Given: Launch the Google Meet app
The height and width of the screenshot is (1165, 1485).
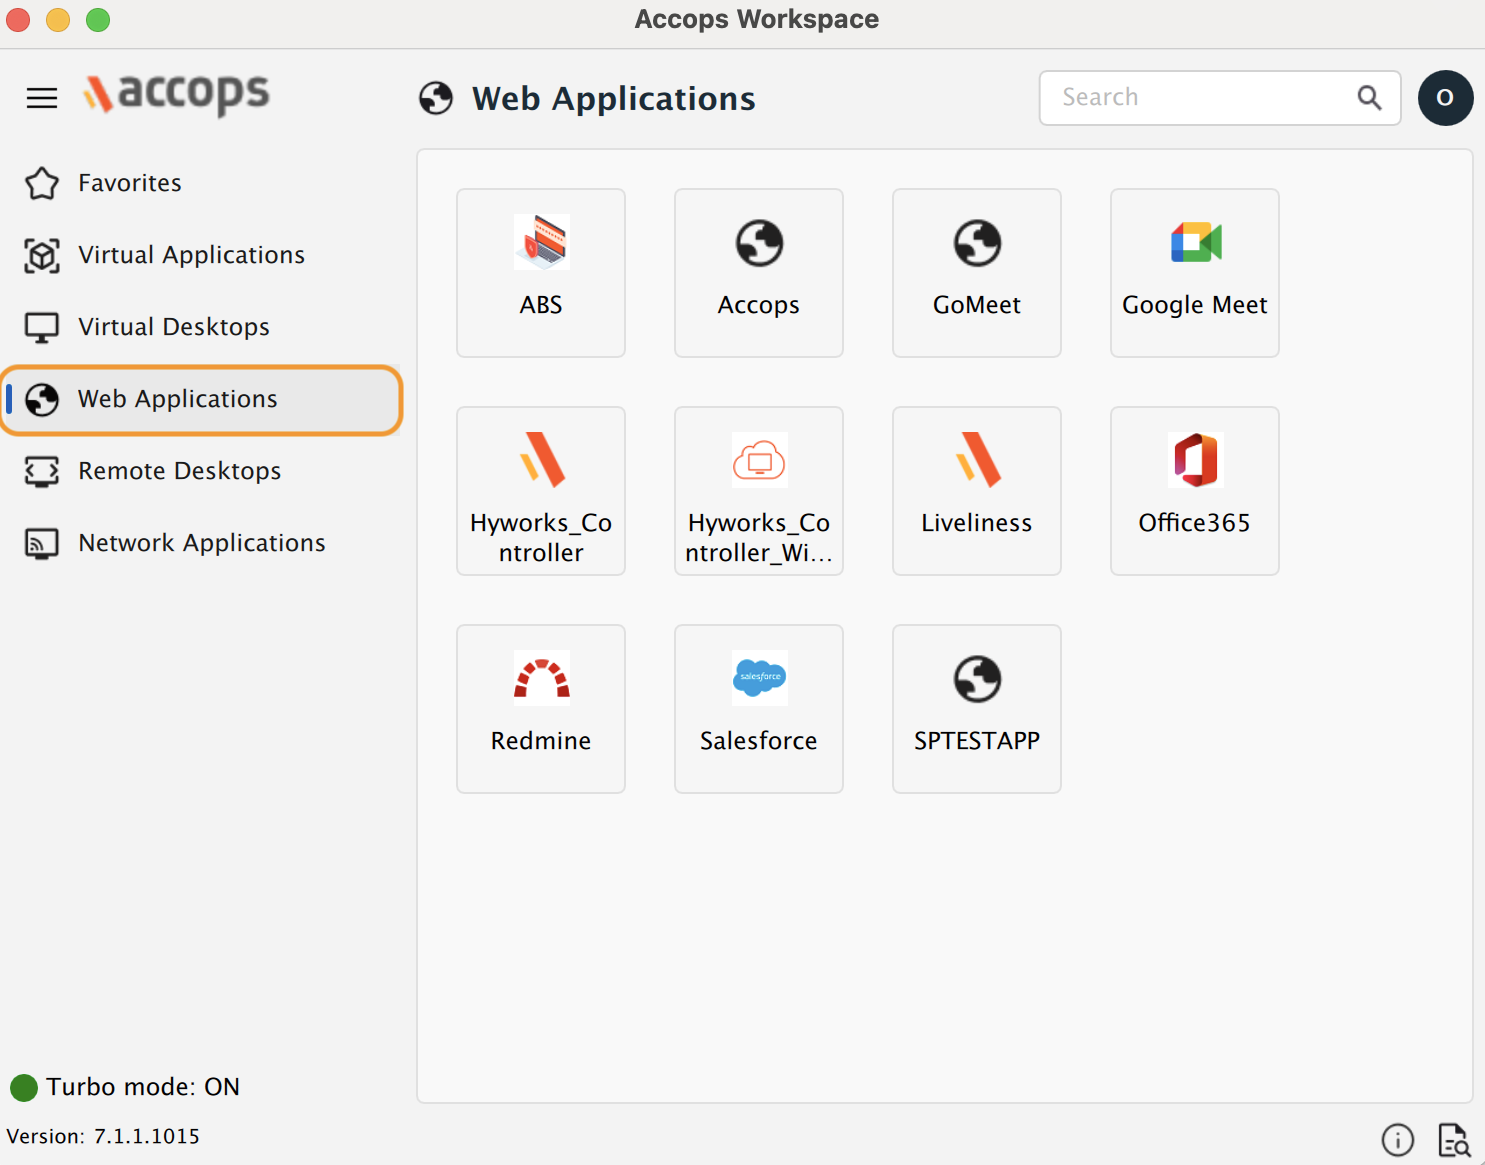Looking at the screenshot, I should coord(1194,272).
